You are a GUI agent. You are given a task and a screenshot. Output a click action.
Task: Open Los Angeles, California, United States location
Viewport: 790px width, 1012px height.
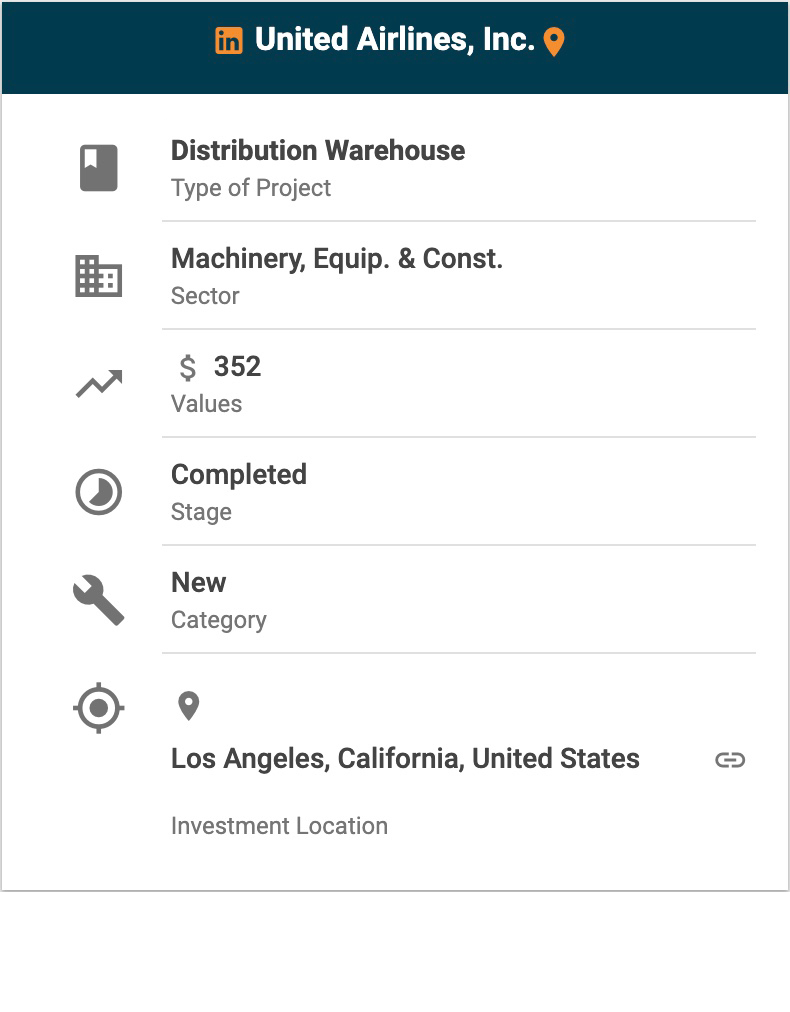point(405,759)
